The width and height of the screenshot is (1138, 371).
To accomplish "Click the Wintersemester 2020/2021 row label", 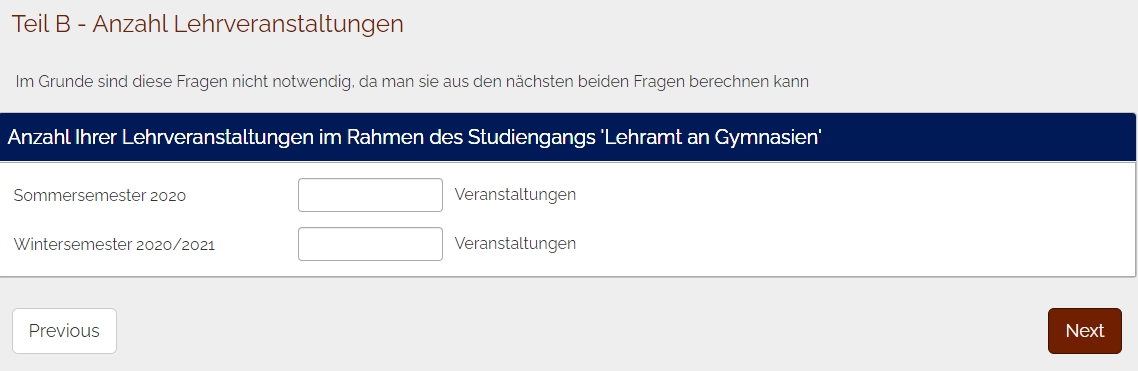I will coord(114,245).
